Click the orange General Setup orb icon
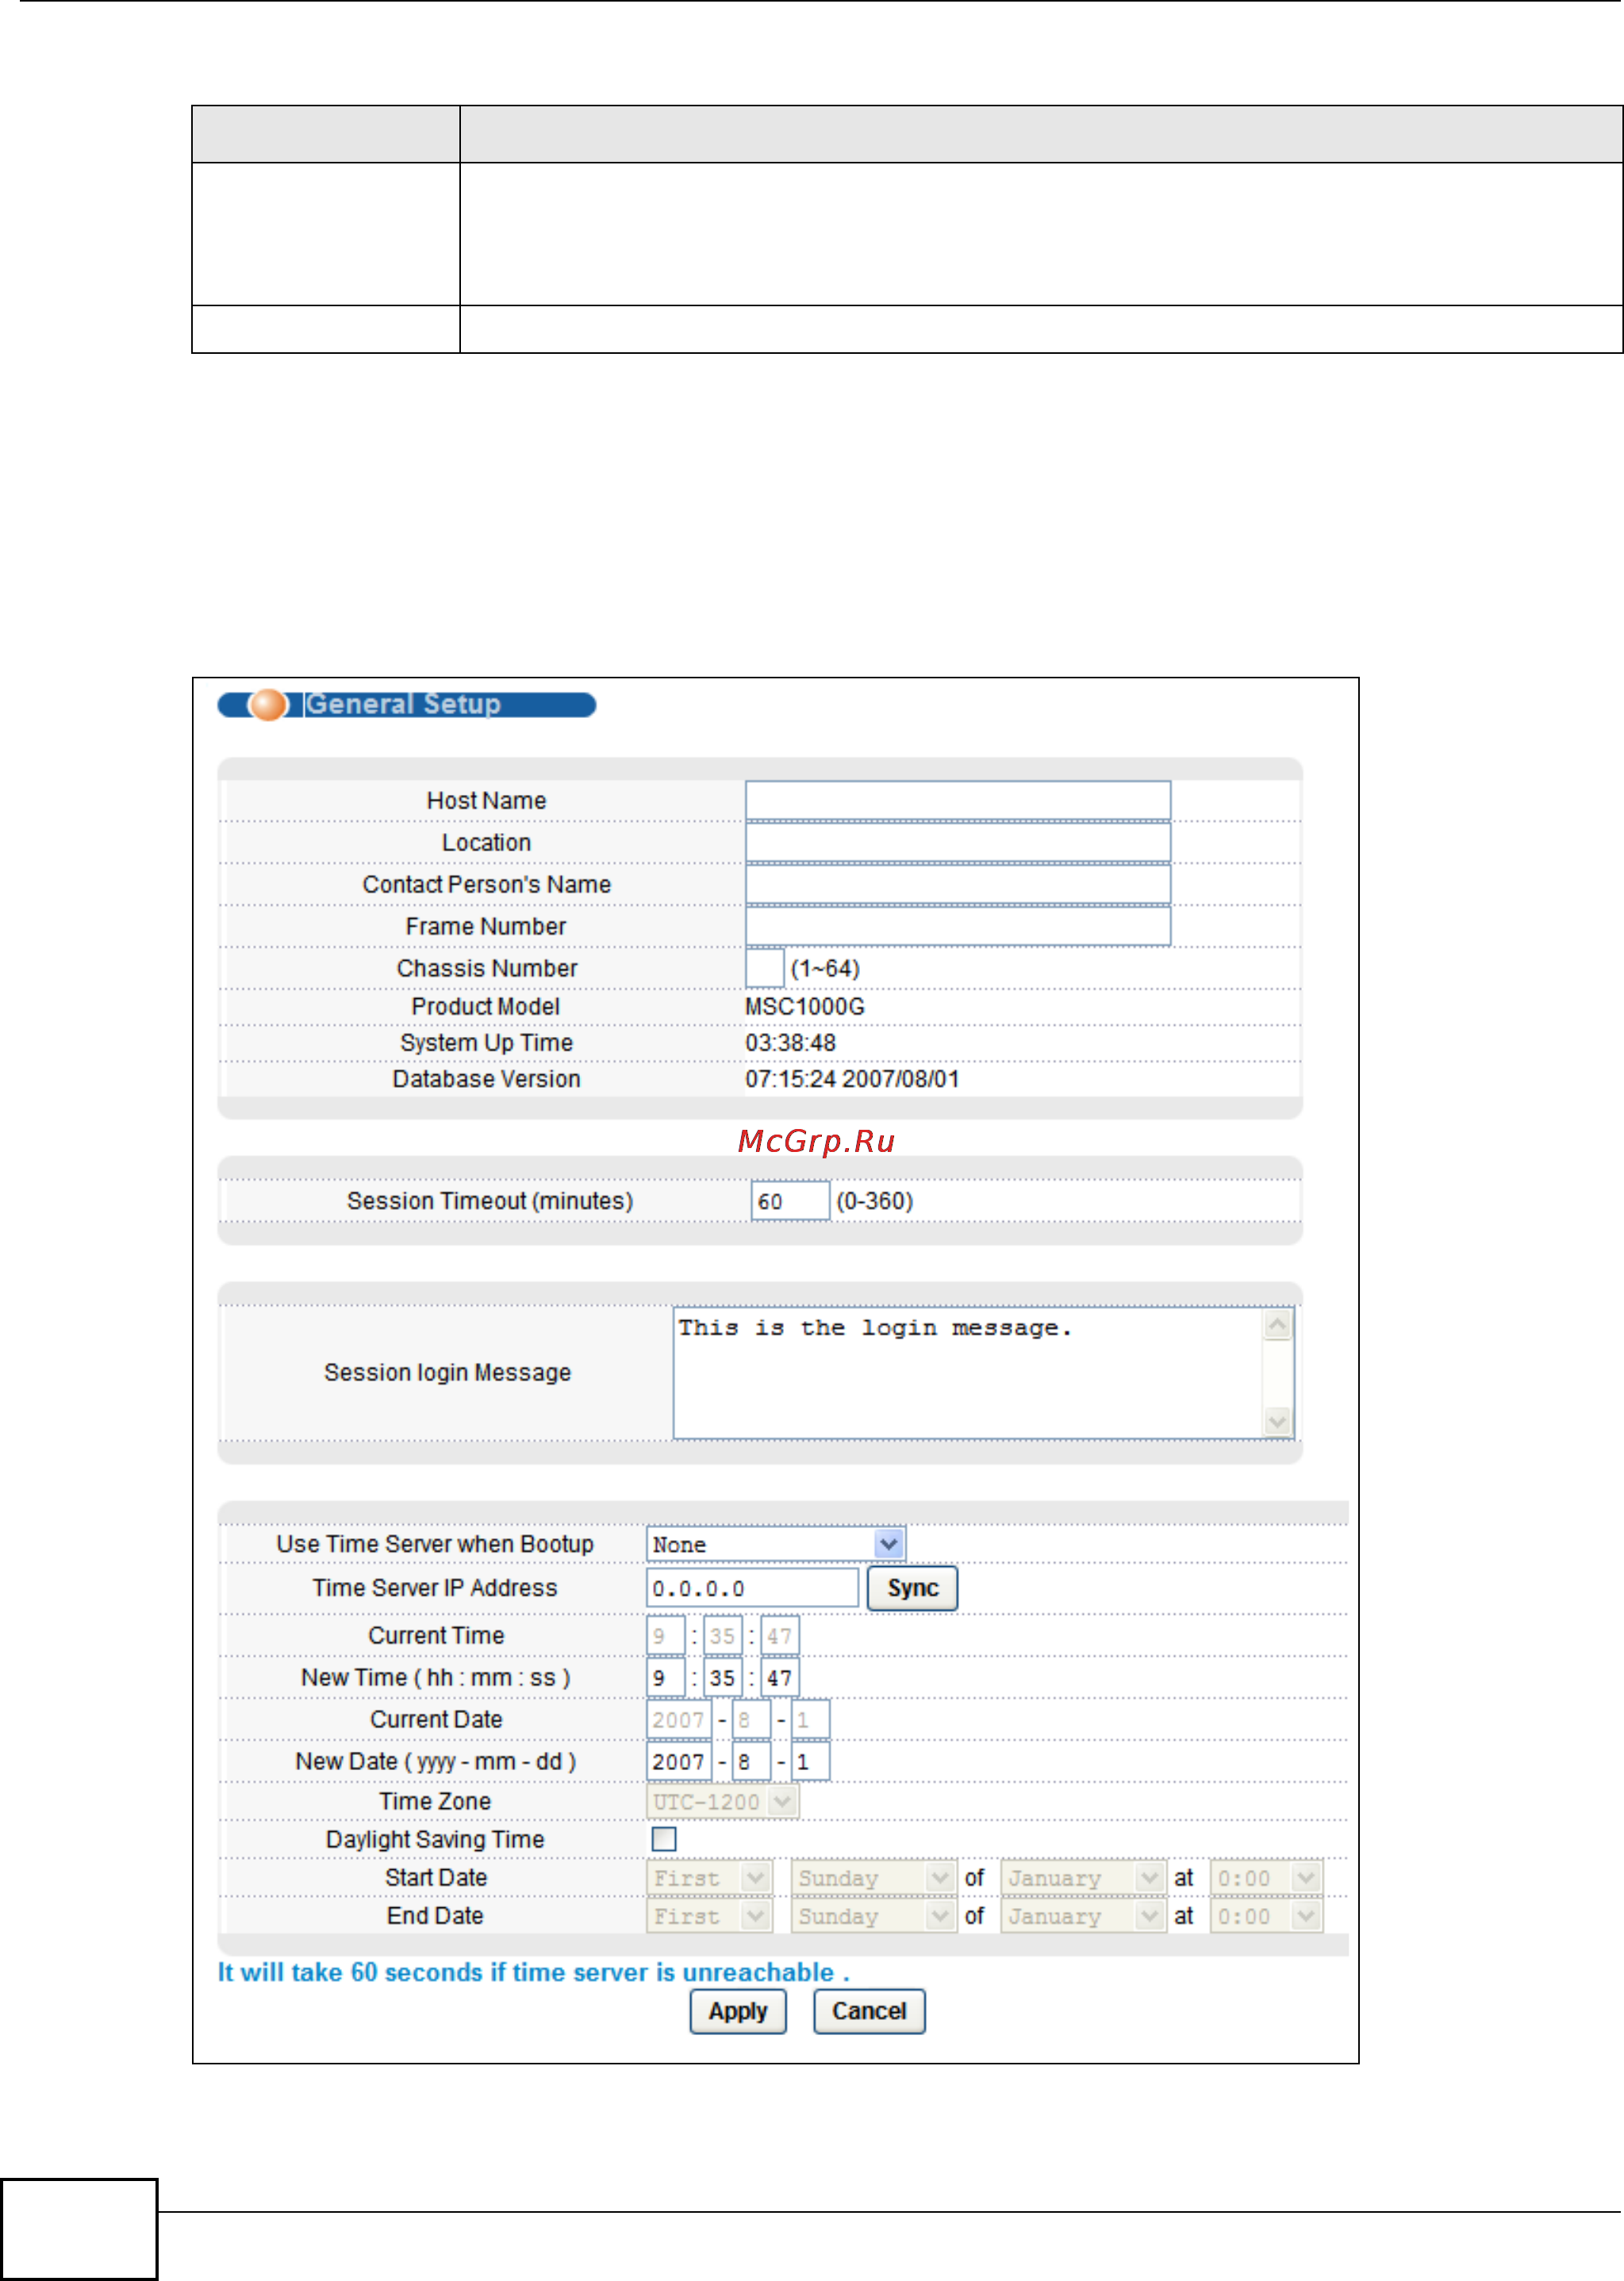 [x=268, y=705]
